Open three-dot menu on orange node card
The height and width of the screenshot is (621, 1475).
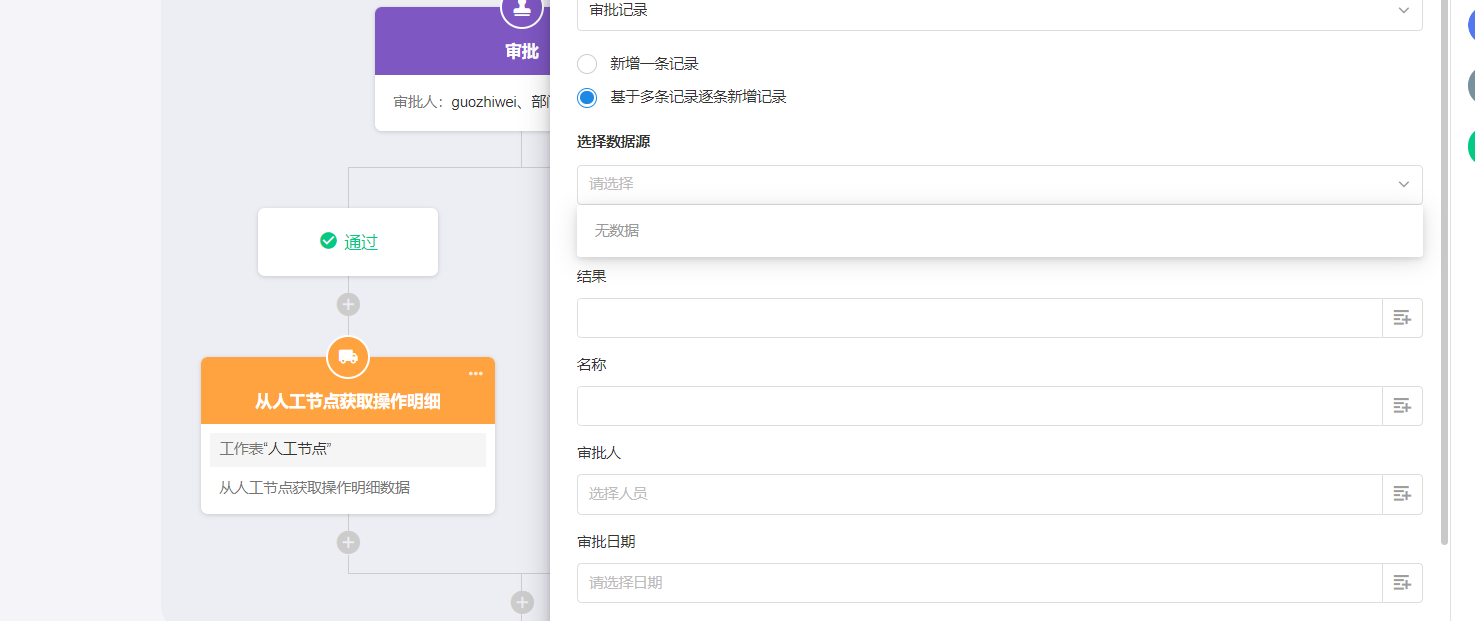click(475, 374)
